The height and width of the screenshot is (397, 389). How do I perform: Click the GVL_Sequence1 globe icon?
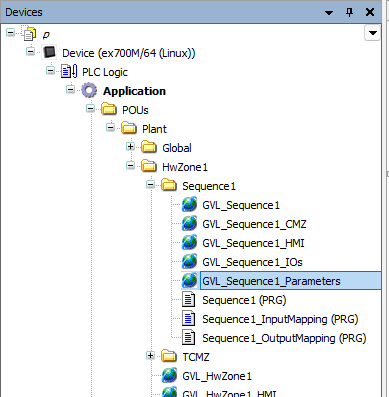[189, 204]
